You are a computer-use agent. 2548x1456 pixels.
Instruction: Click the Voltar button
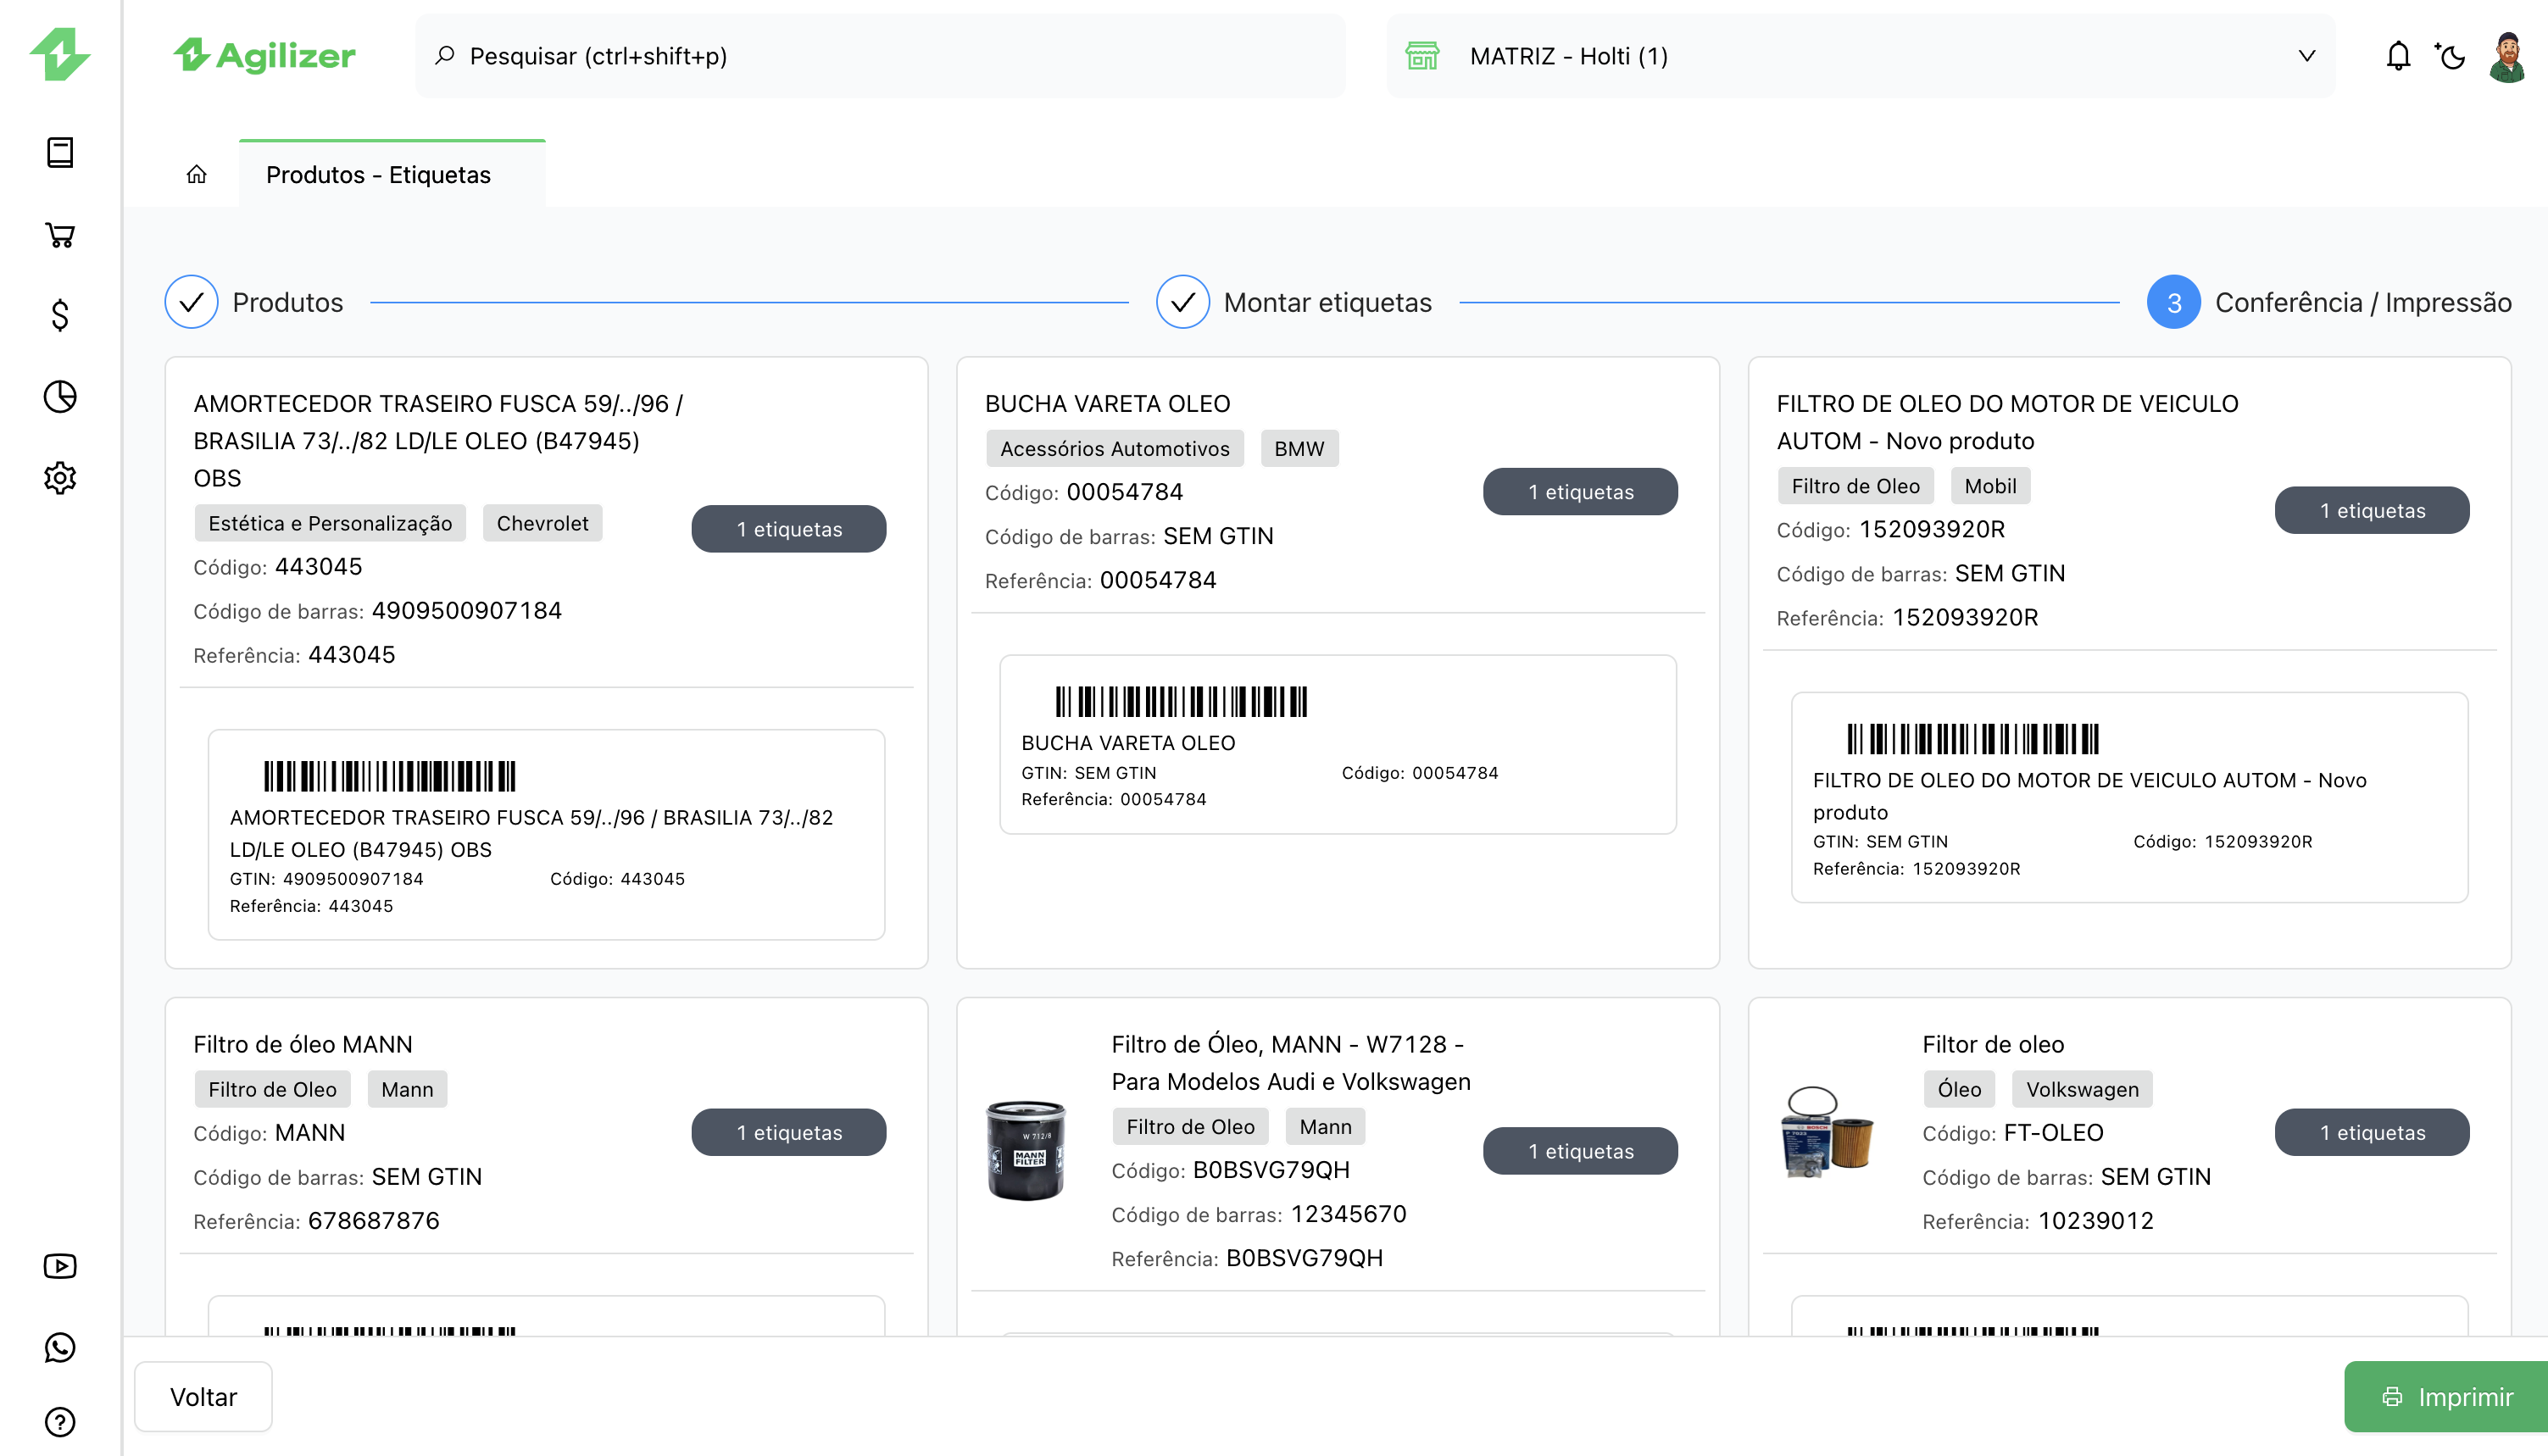point(203,1397)
